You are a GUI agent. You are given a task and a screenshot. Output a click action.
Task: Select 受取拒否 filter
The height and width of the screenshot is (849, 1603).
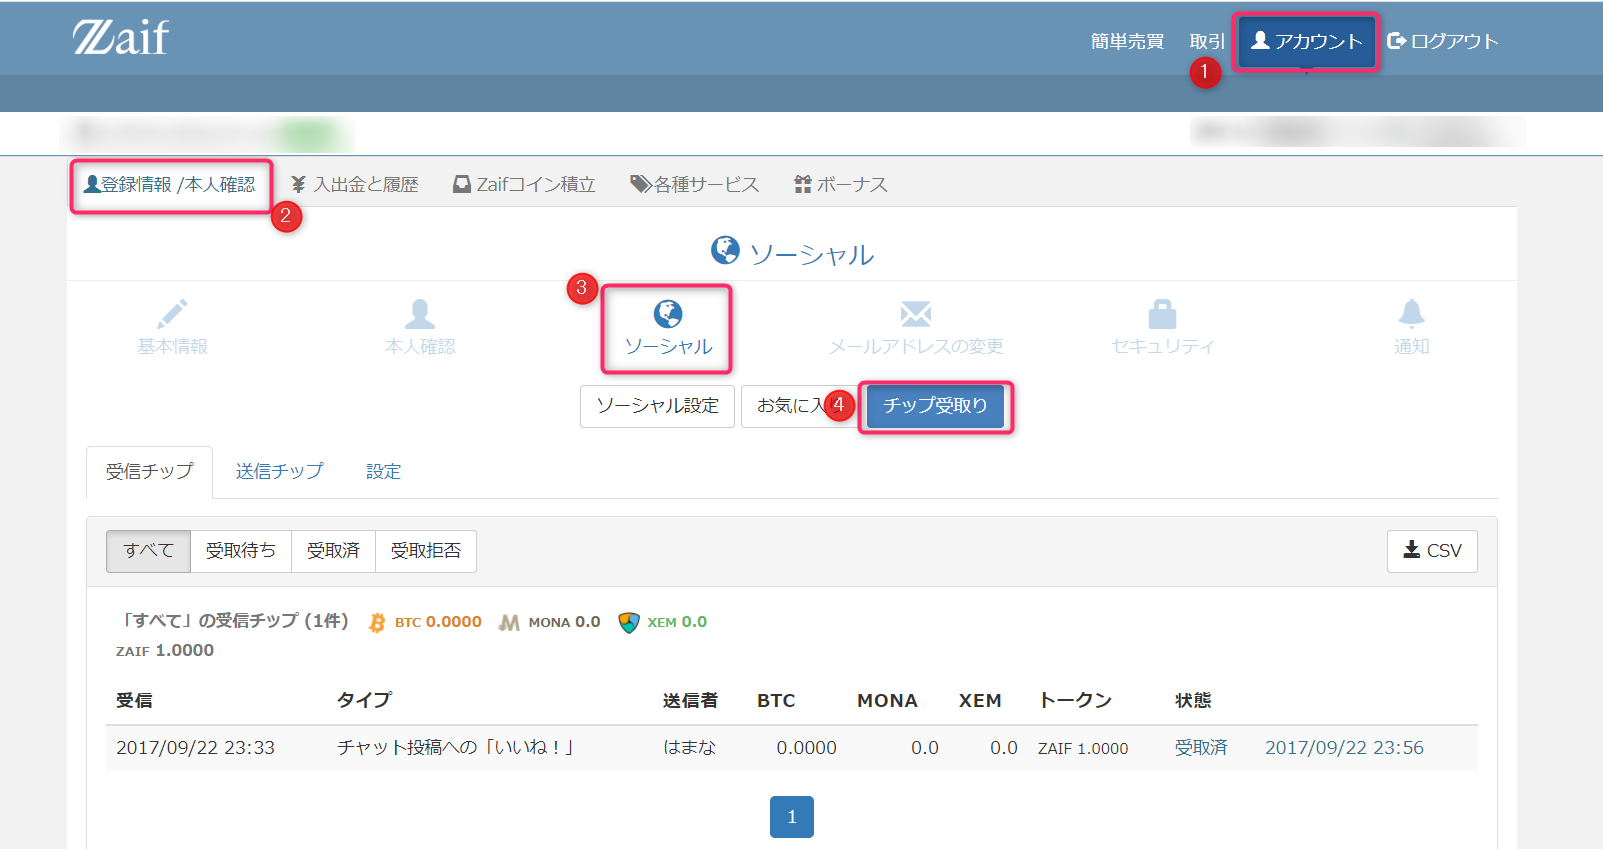426,551
